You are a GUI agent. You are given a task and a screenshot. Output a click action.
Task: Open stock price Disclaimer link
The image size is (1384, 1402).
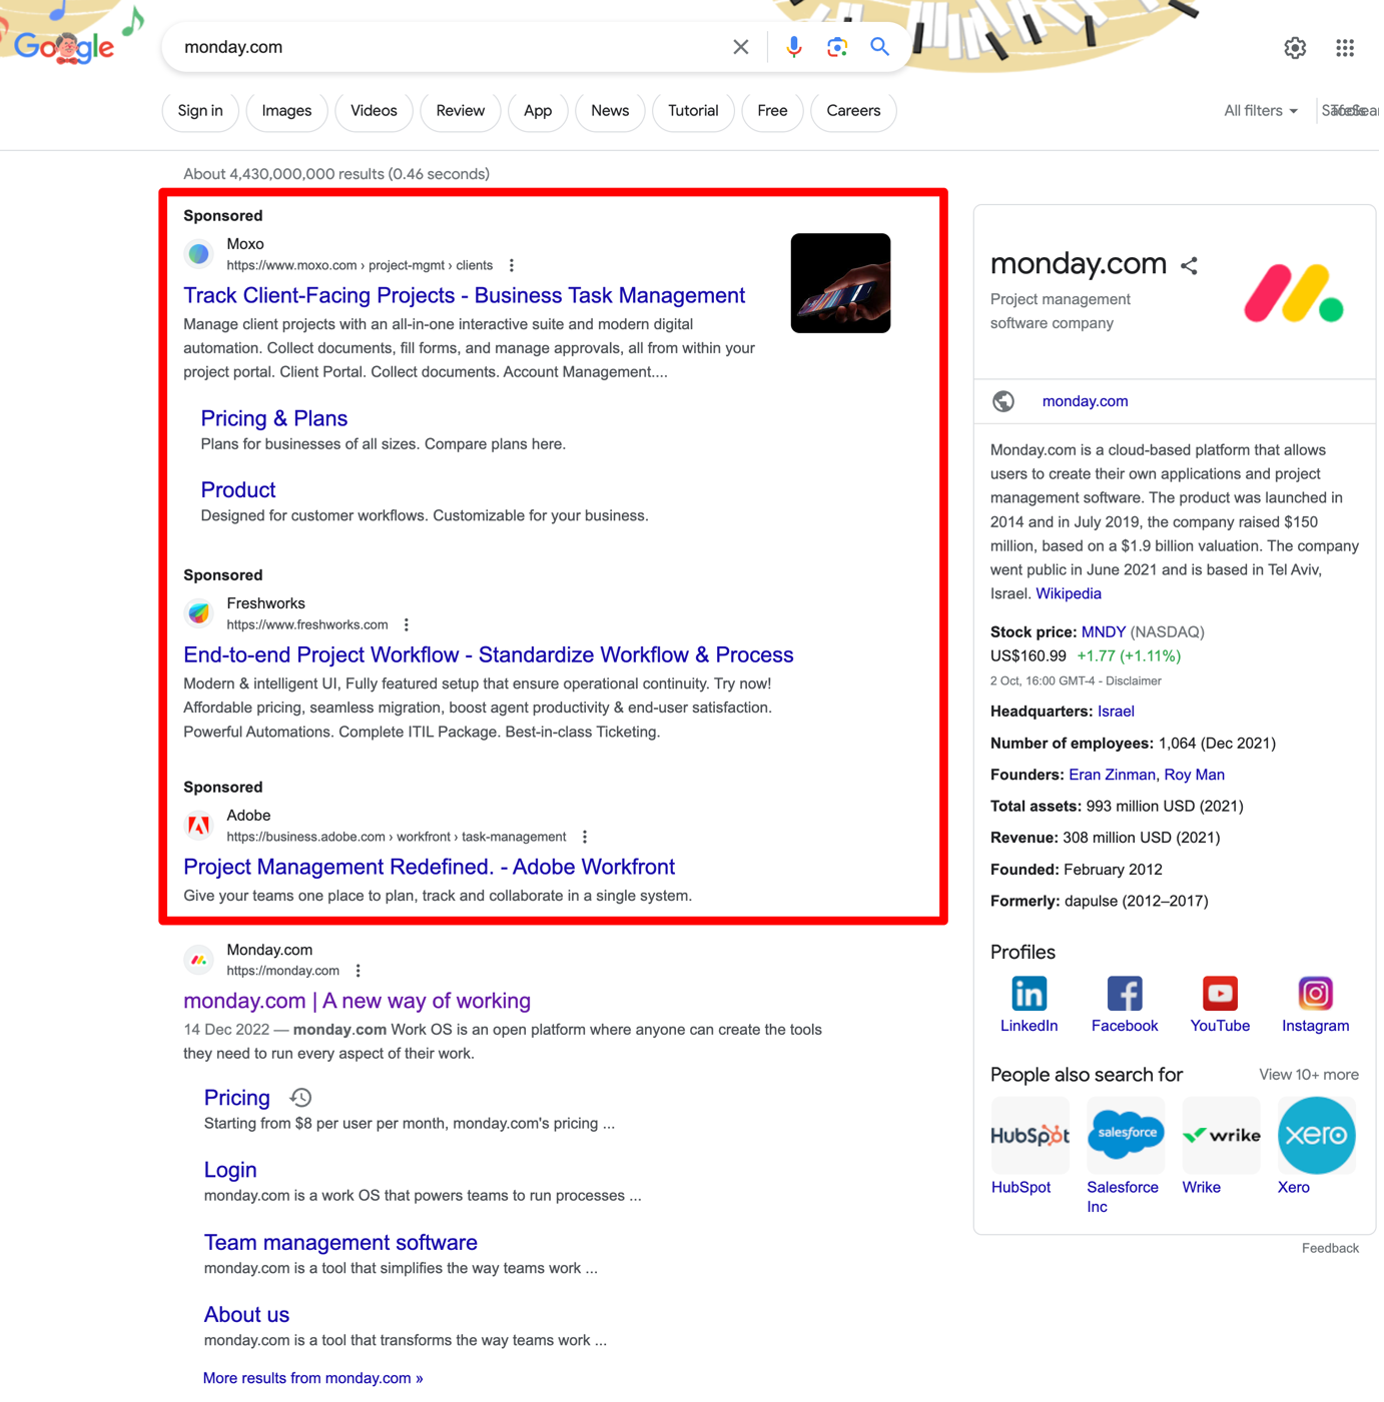coord(1134,682)
